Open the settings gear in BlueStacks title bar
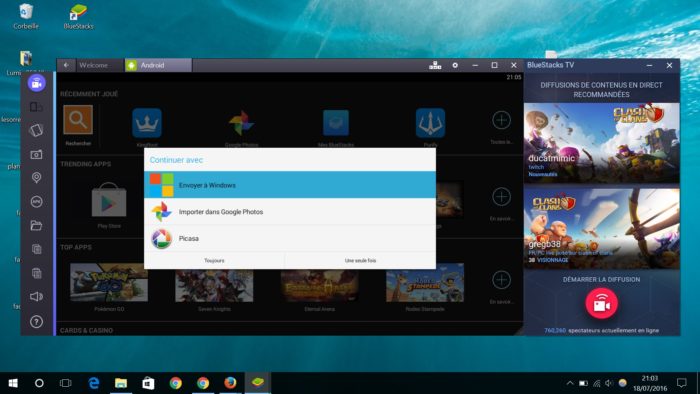This screenshot has height=394, width=700. pos(455,65)
